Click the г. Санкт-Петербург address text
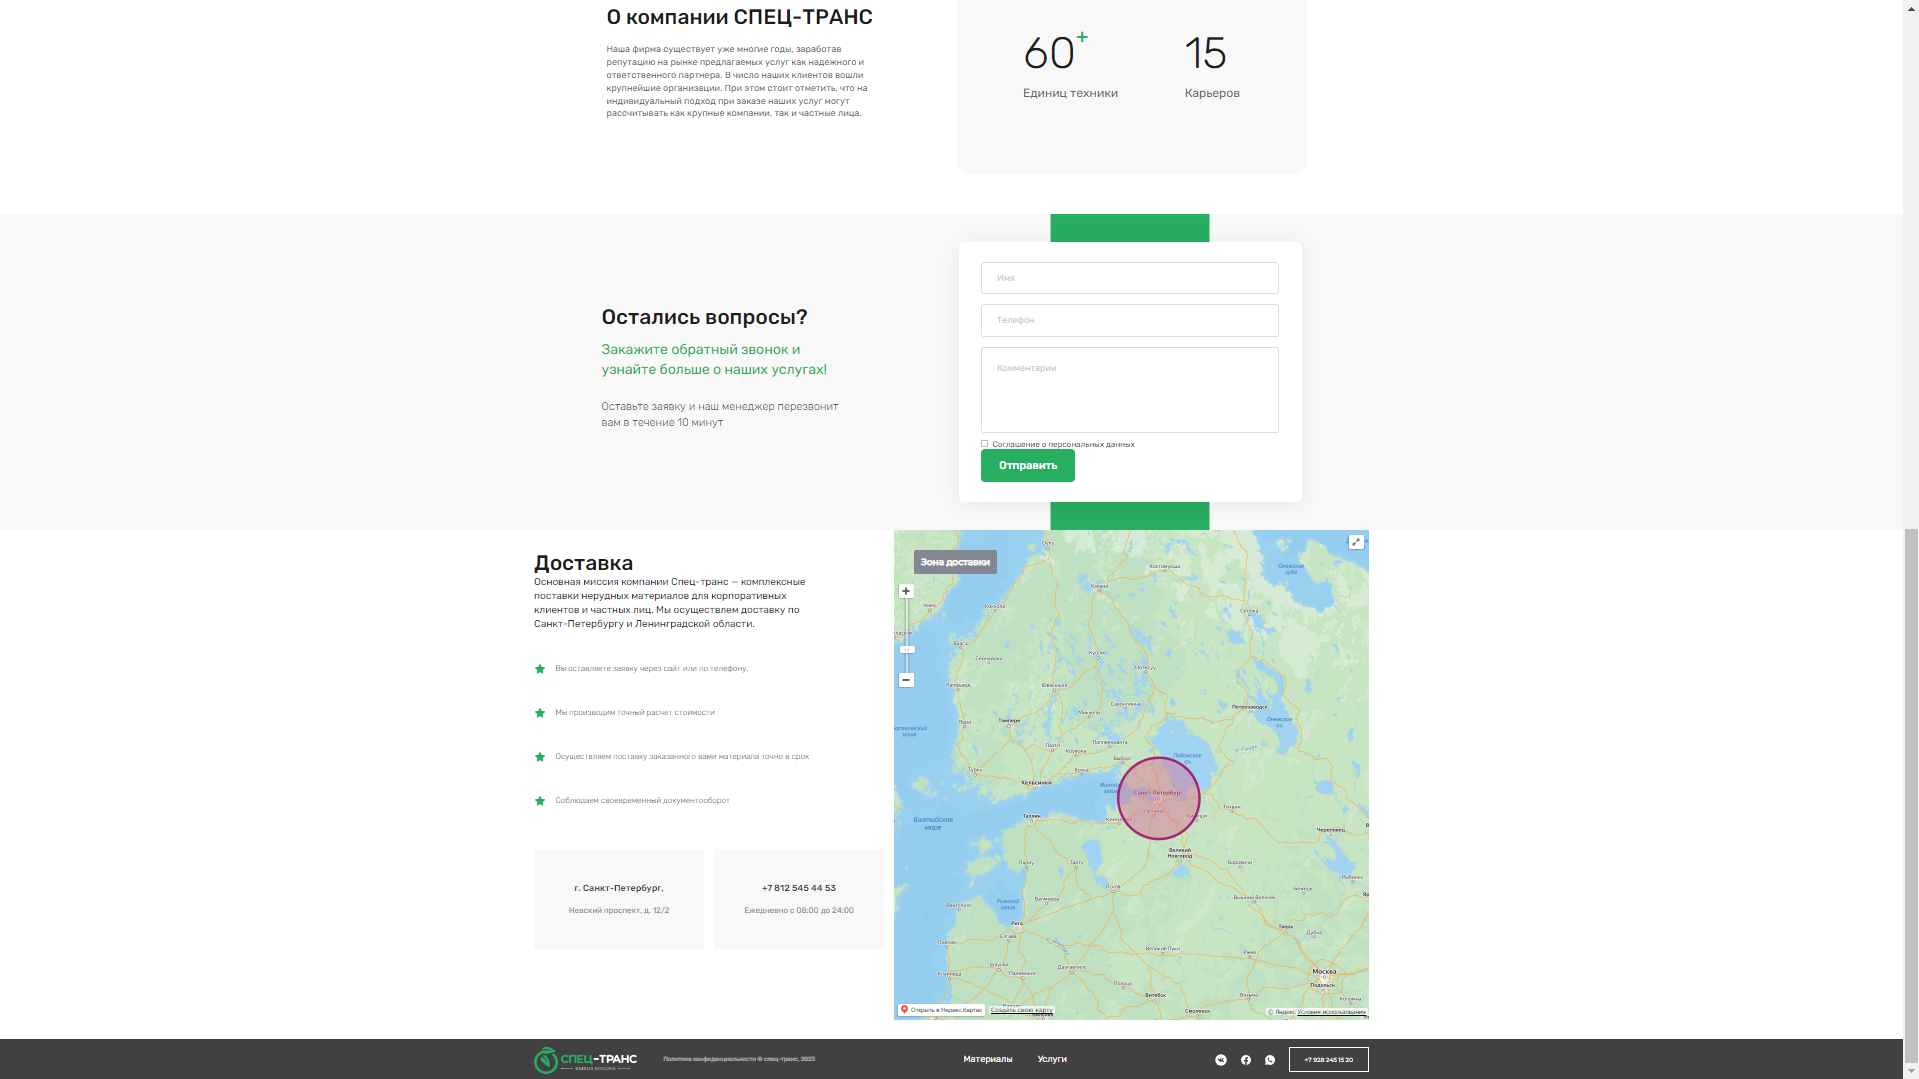The height and width of the screenshot is (1079, 1919). point(619,888)
